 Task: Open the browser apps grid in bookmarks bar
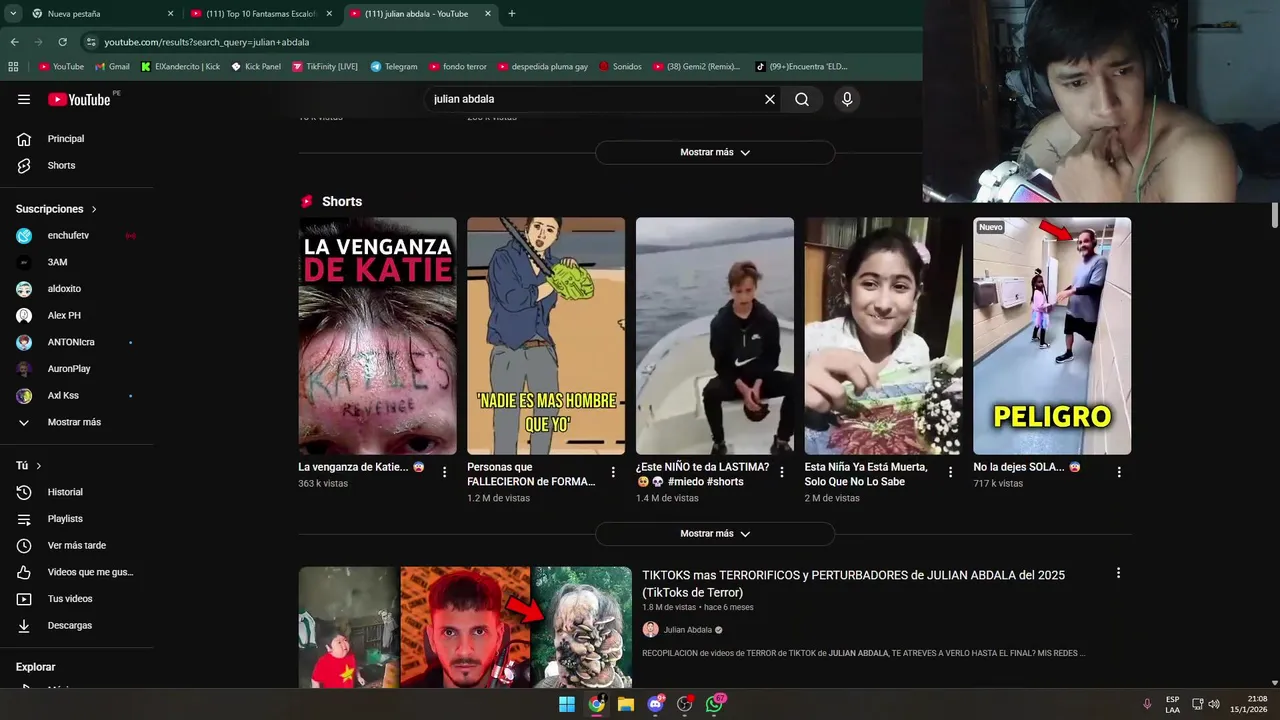(x=13, y=66)
